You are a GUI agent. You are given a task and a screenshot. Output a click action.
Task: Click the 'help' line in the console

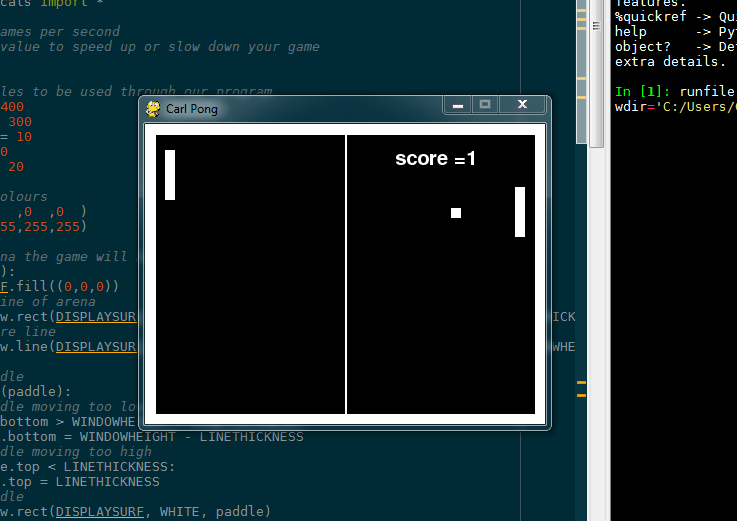[675, 32]
